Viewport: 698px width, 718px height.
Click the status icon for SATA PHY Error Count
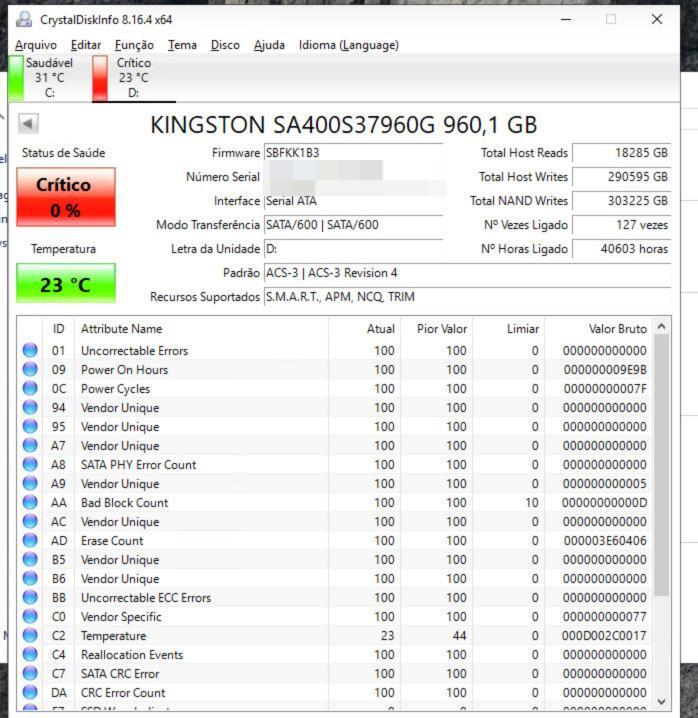tap(30, 464)
